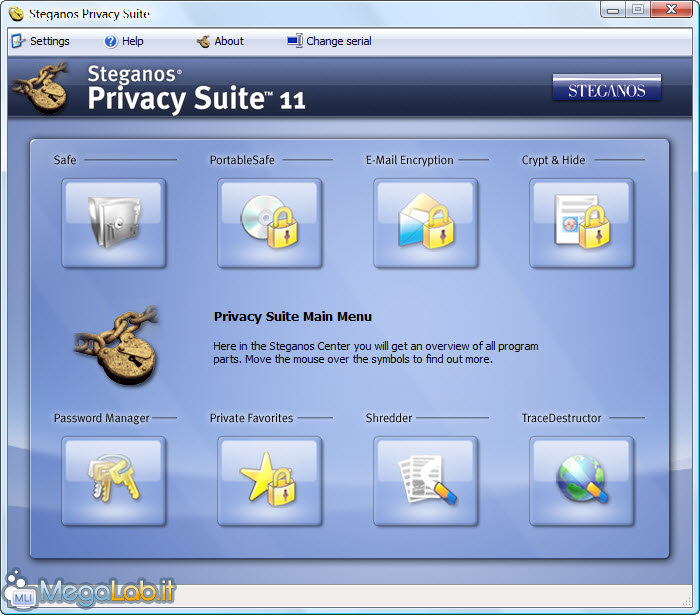Screen dimensions: 700x615
Task: Open TraceDestructor globe icon
Action: (582, 481)
